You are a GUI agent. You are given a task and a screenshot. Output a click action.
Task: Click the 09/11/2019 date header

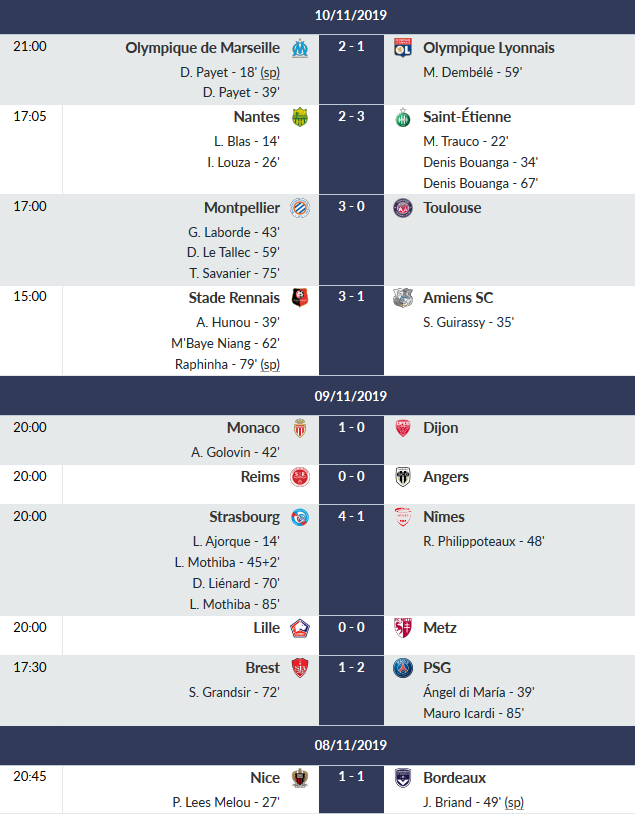350,396
